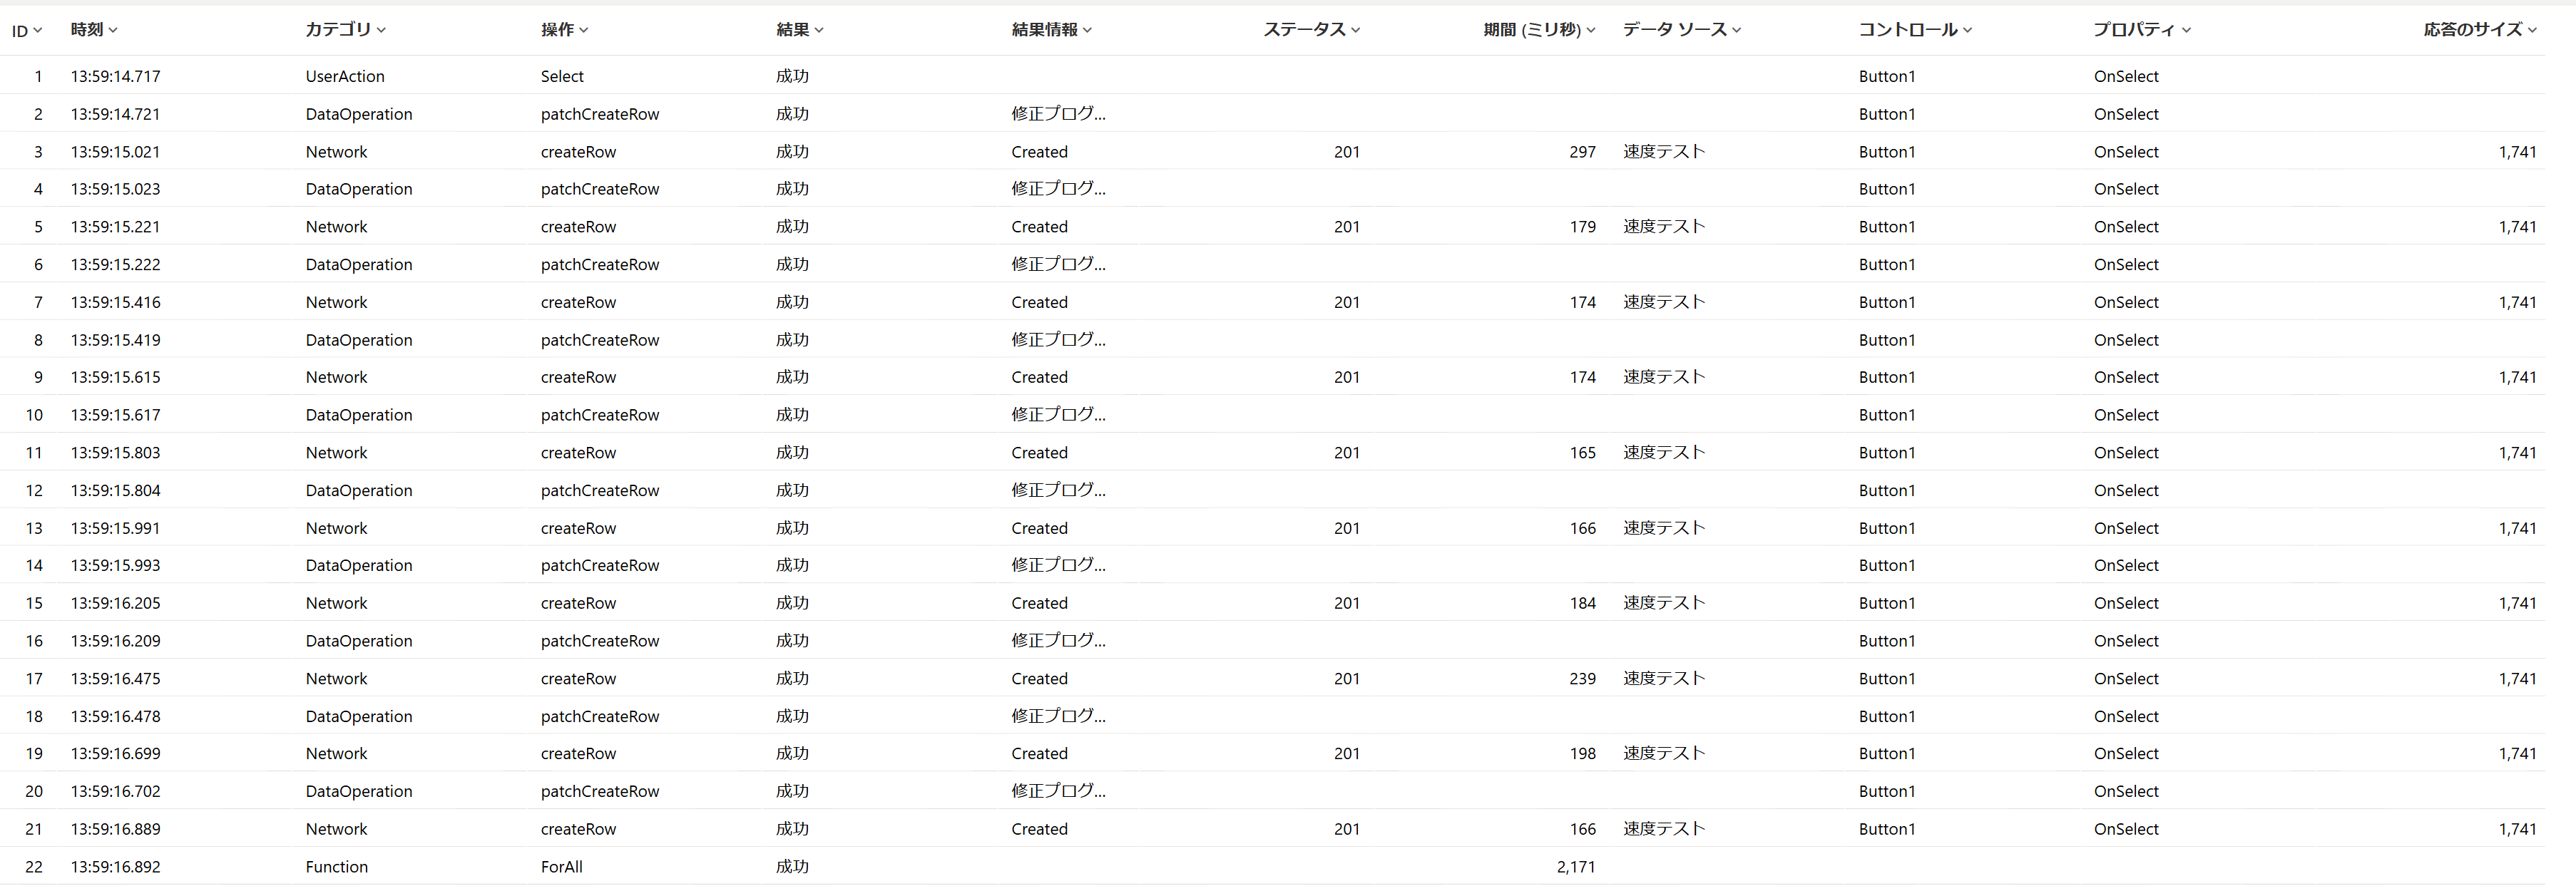Open the 結果 column dropdown
The width and height of the screenshot is (2576, 896).
point(819,30)
